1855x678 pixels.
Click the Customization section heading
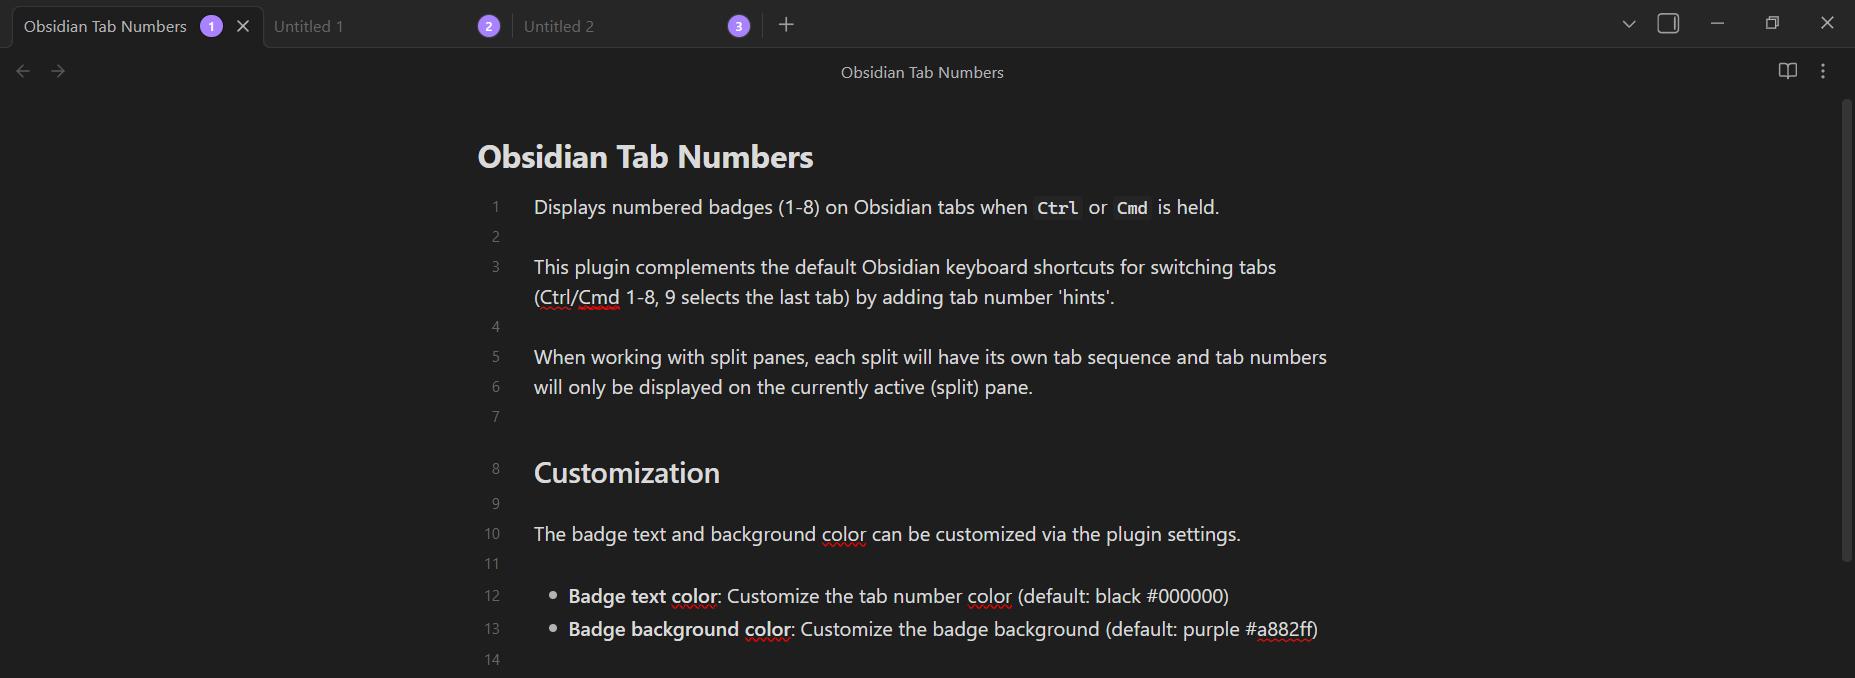(x=626, y=472)
